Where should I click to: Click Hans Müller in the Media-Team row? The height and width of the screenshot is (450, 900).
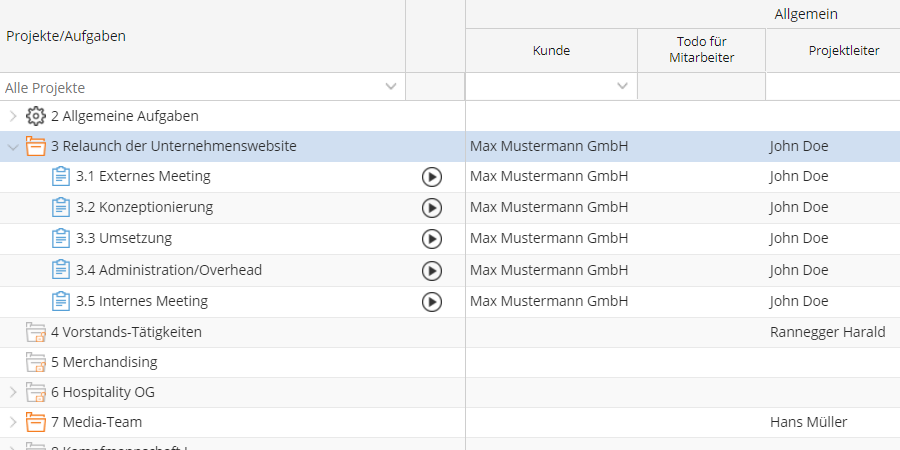[808, 422]
